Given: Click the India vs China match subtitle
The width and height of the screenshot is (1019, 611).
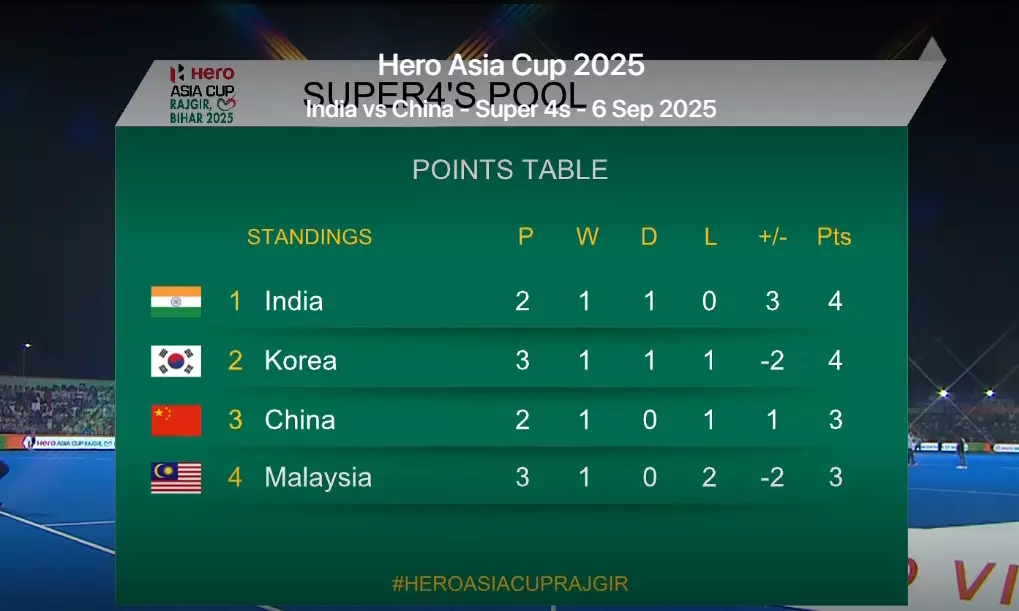Looking at the screenshot, I should point(511,110).
